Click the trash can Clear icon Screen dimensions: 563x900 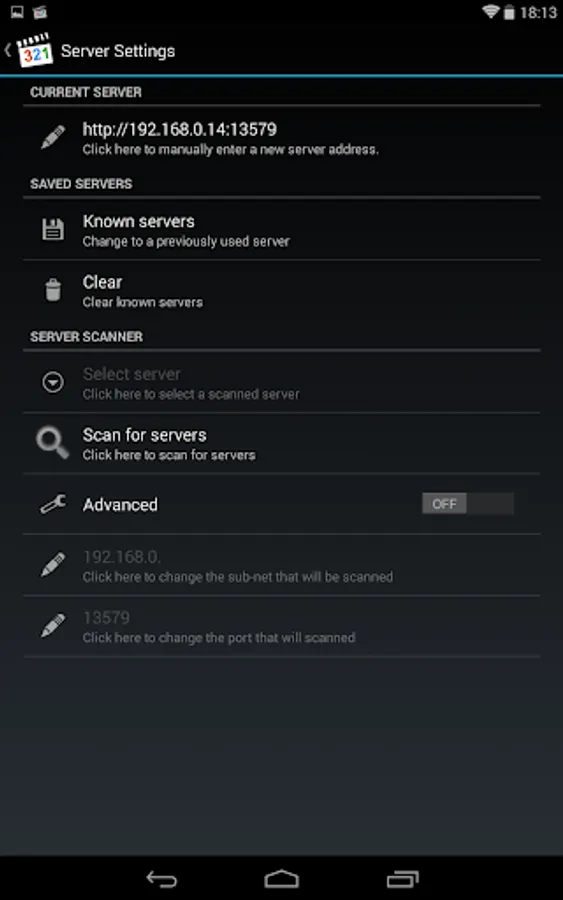pyautogui.click(x=53, y=290)
